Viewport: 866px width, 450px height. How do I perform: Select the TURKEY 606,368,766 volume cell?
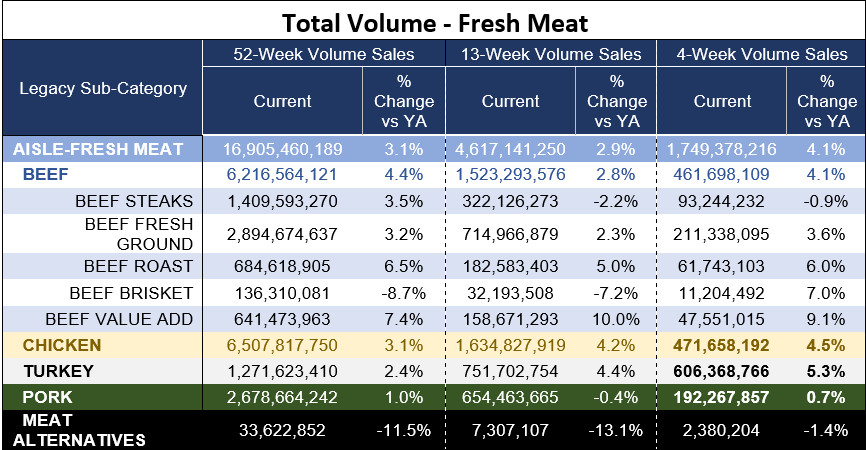point(721,371)
